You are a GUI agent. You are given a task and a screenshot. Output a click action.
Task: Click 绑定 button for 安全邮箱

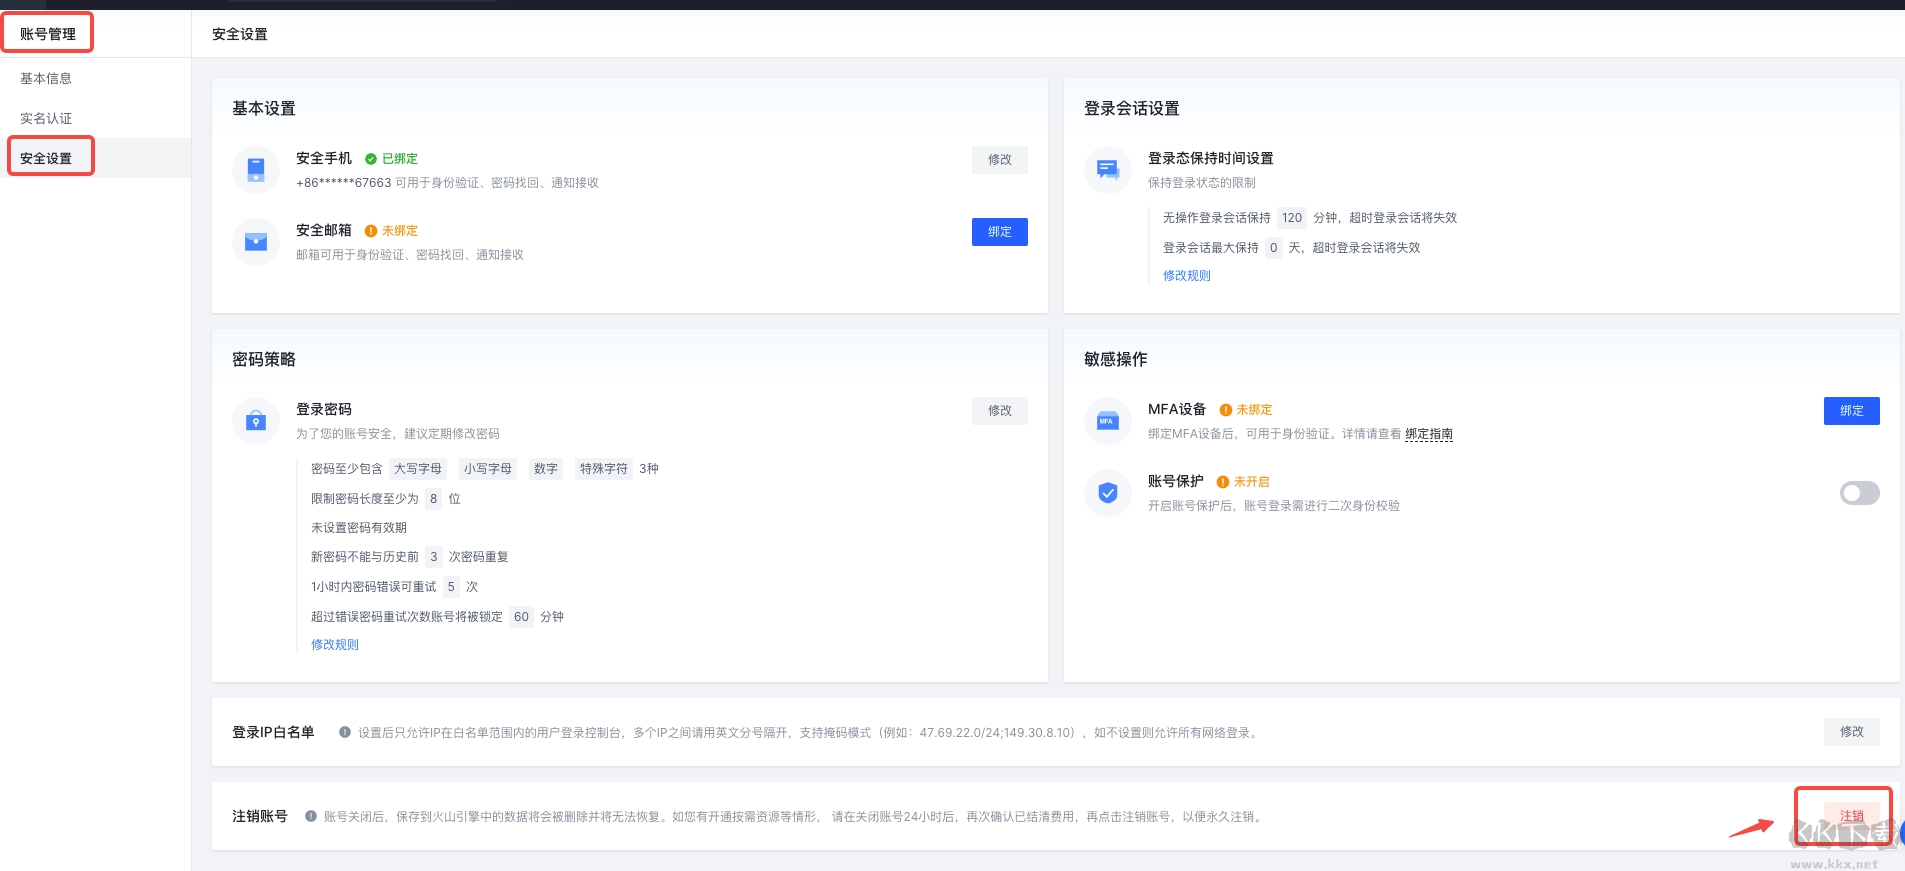pos(999,232)
